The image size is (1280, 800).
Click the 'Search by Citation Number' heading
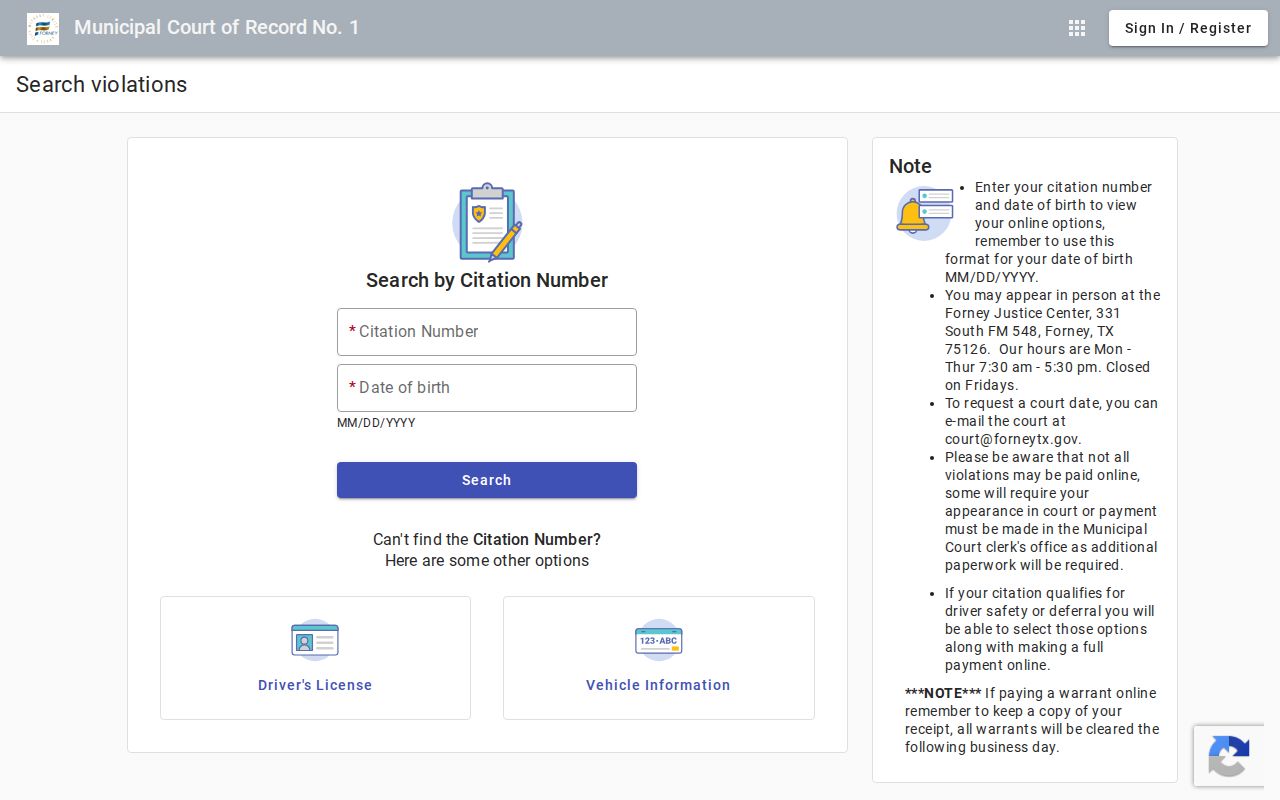[487, 280]
